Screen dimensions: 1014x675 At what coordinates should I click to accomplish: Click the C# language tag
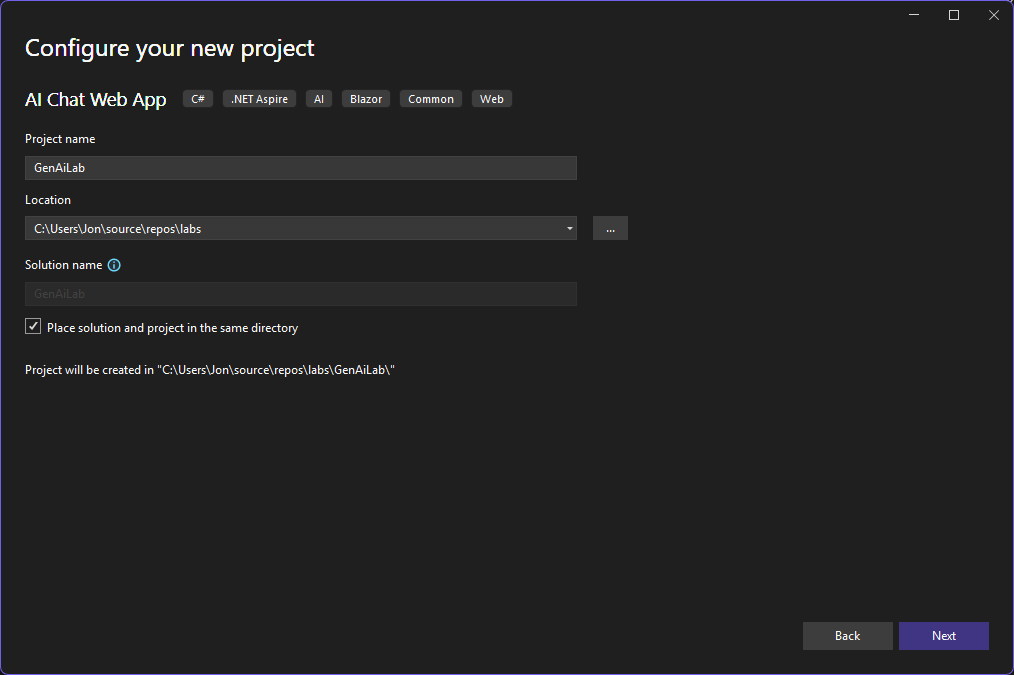click(197, 99)
